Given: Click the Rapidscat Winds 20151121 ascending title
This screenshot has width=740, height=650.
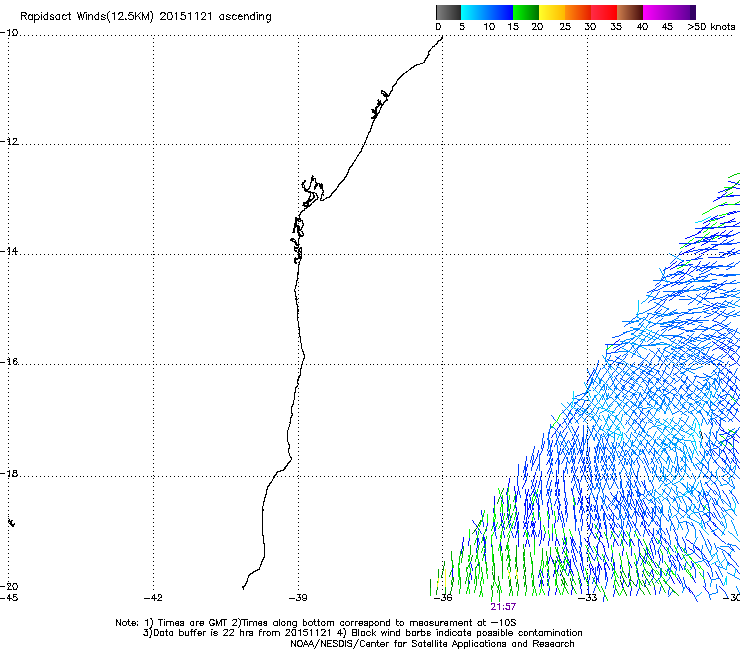Looking at the screenshot, I should tap(146, 17).
